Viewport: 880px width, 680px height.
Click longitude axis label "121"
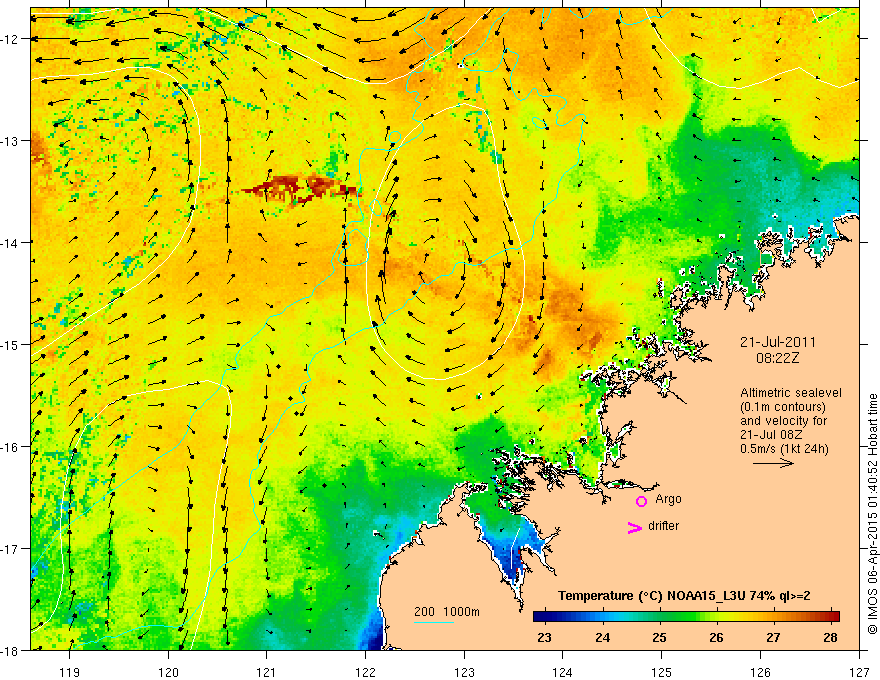pyautogui.click(x=267, y=672)
